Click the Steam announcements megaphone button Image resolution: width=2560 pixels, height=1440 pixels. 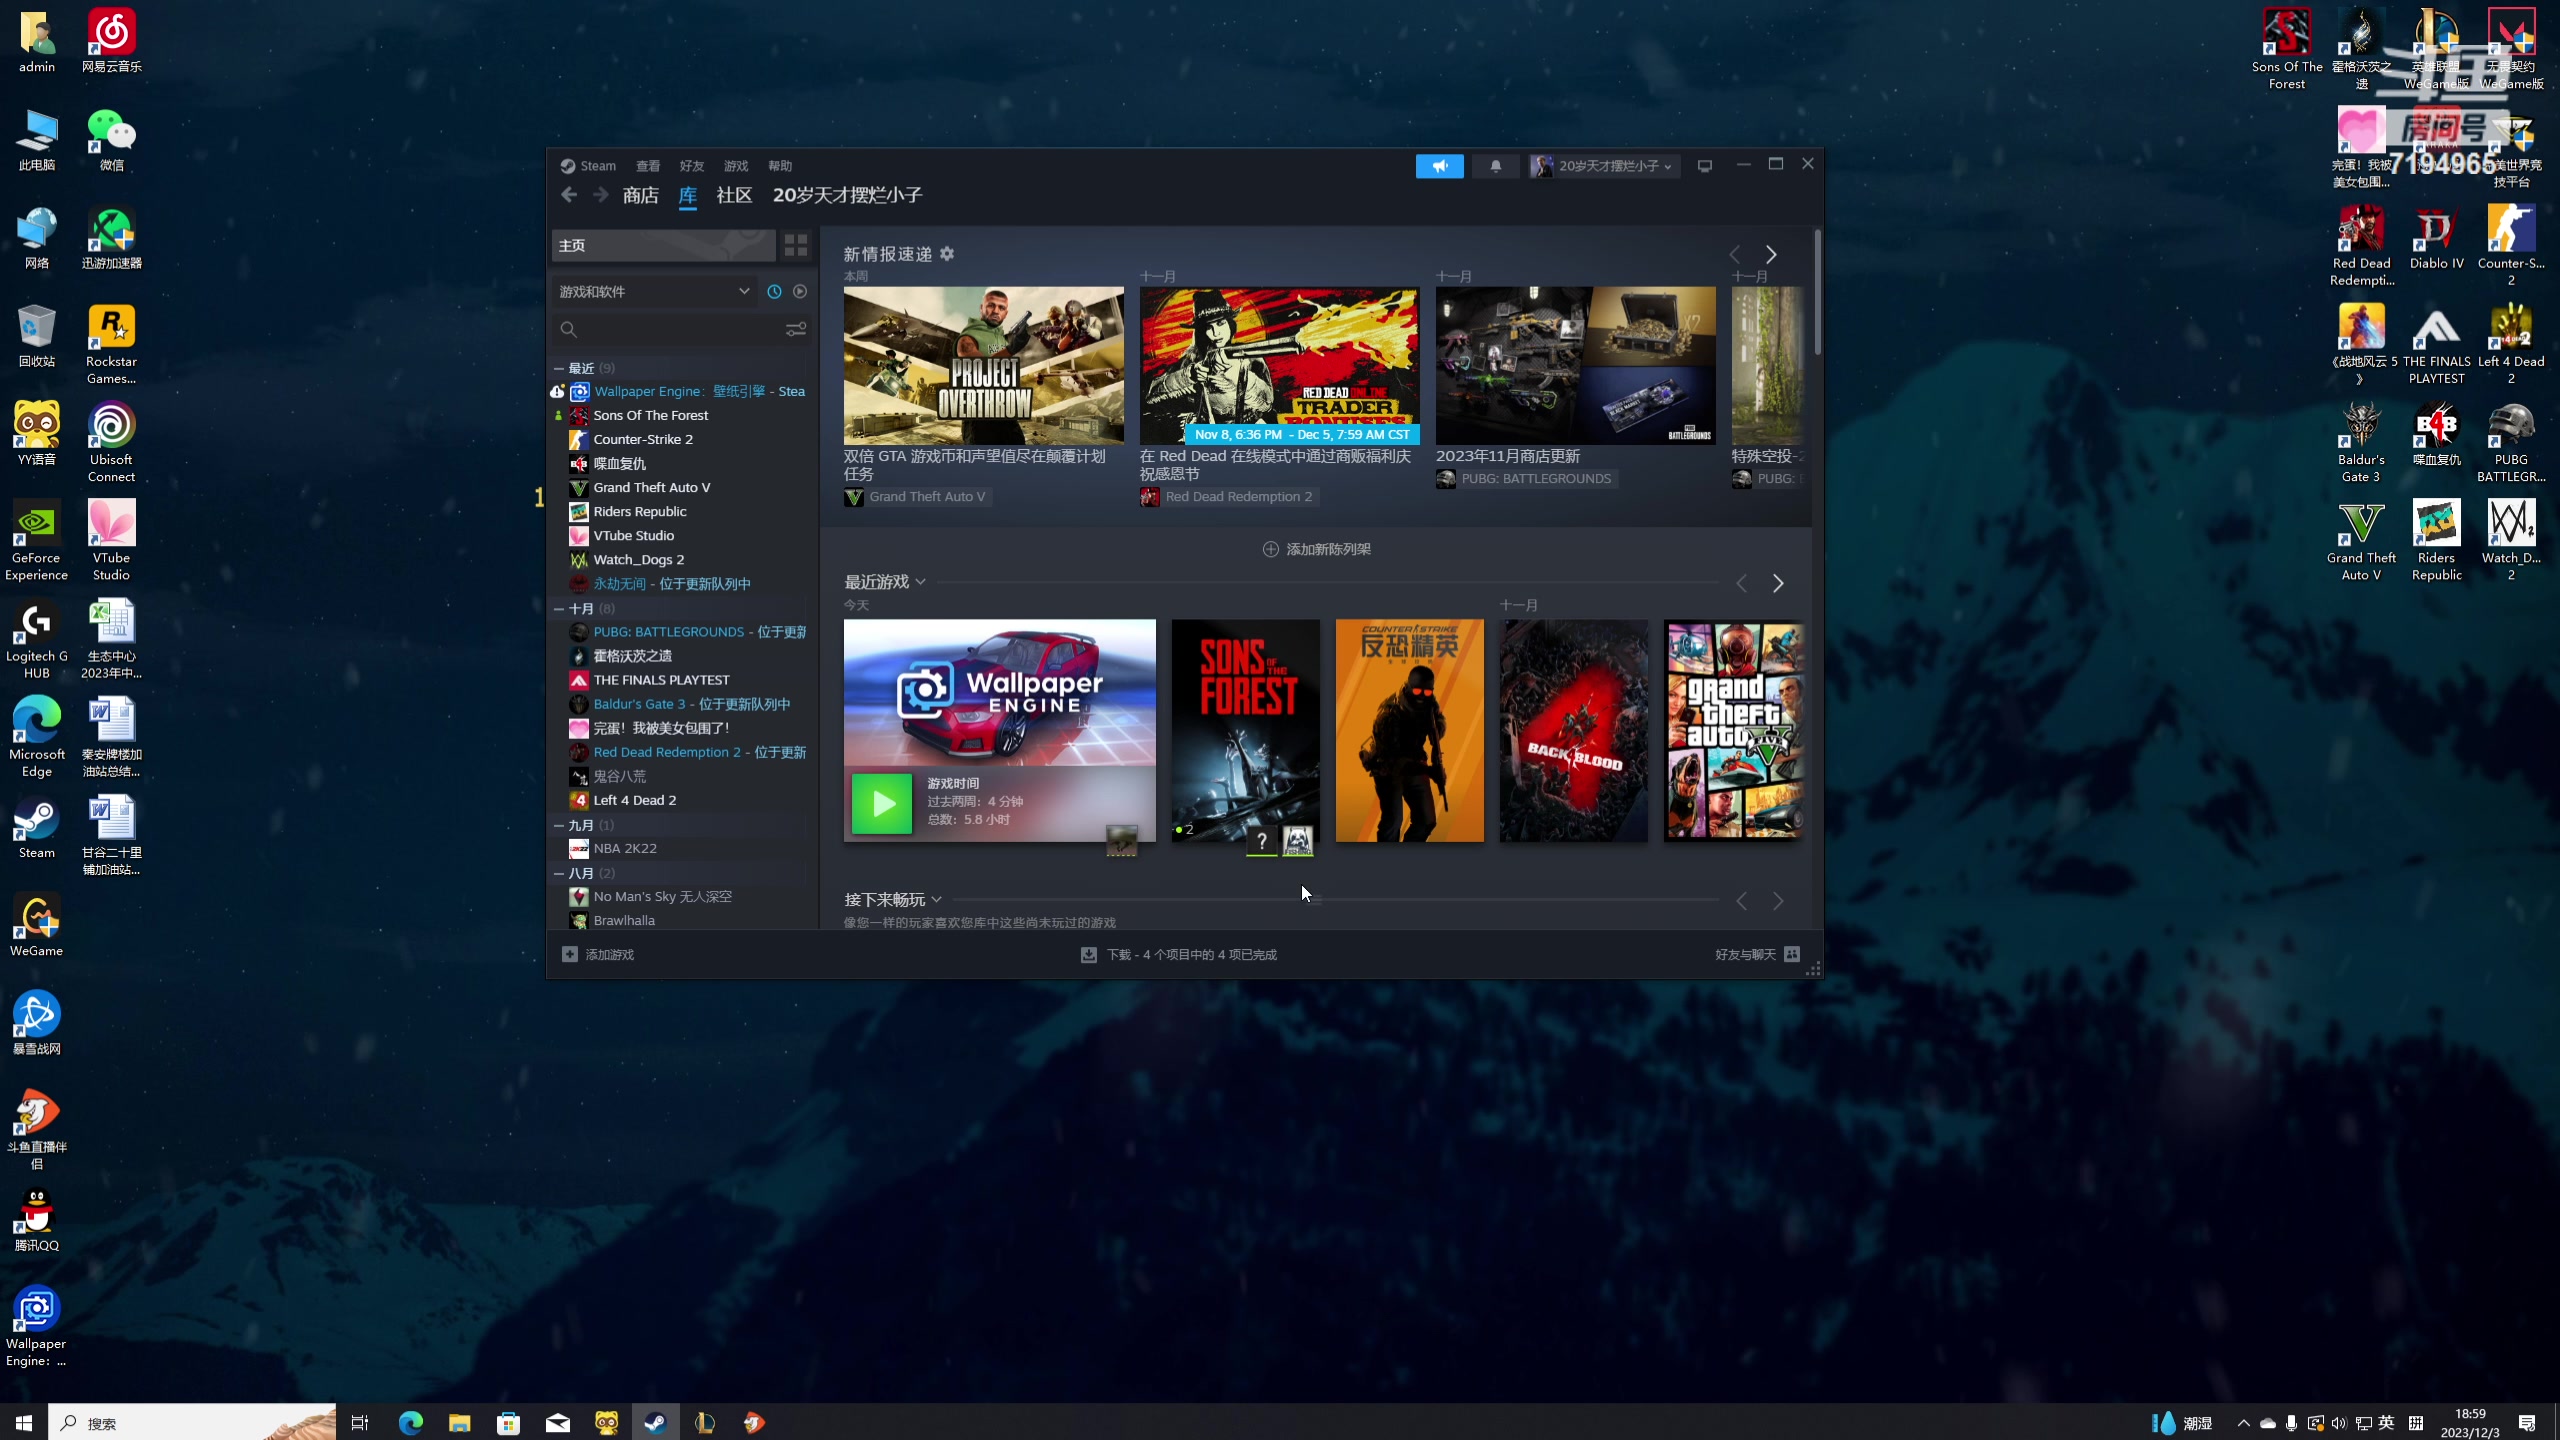pyautogui.click(x=1439, y=166)
